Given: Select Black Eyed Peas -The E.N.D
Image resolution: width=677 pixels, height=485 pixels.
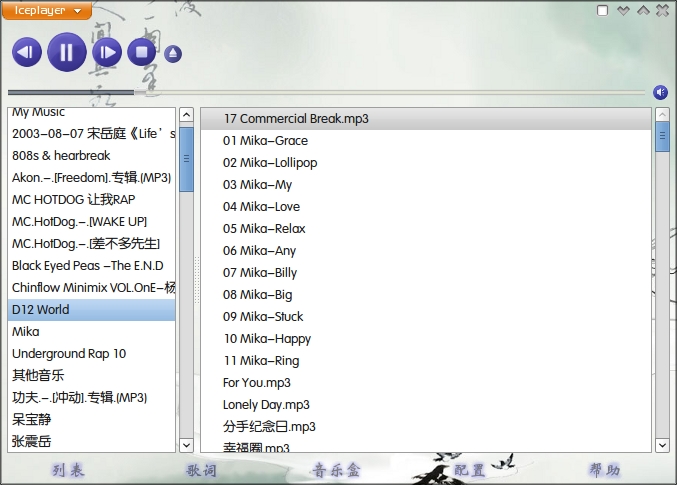Looking at the screenshot, I should [92, 266].
